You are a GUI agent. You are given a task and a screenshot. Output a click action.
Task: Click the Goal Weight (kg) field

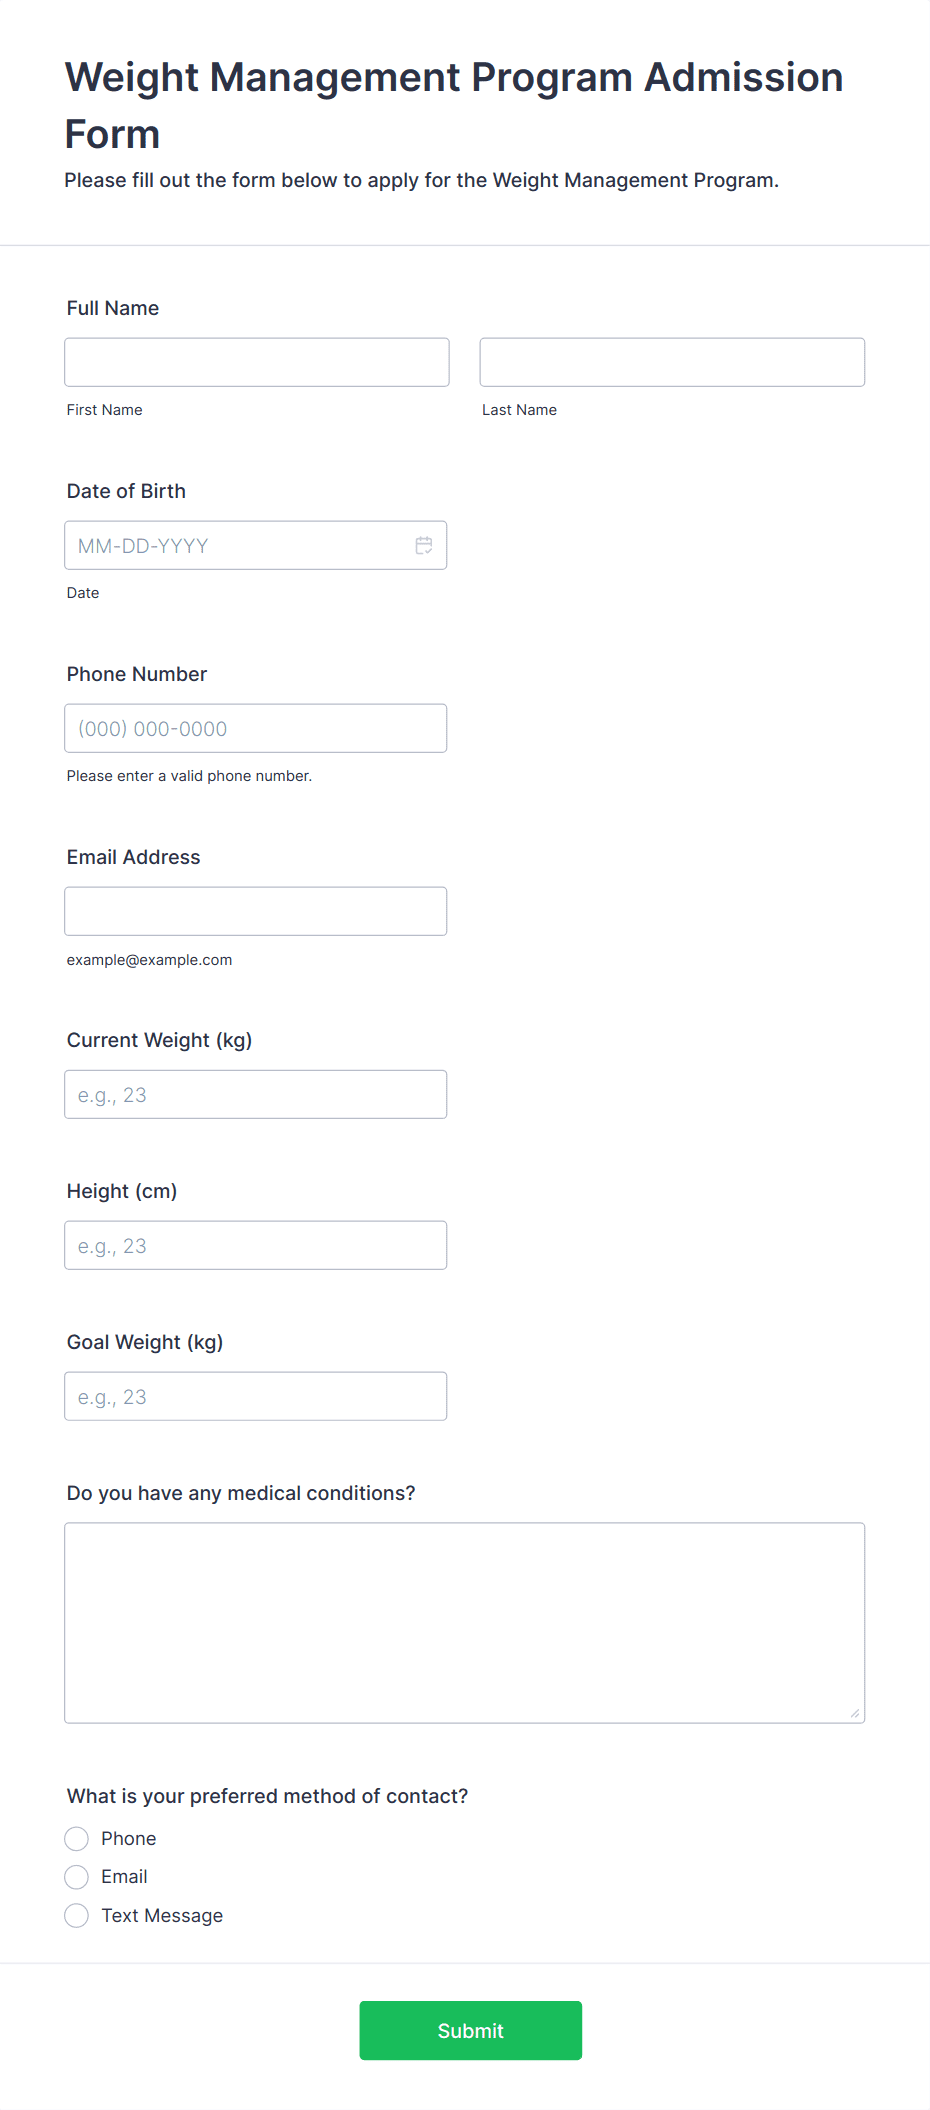(256, 1396)
